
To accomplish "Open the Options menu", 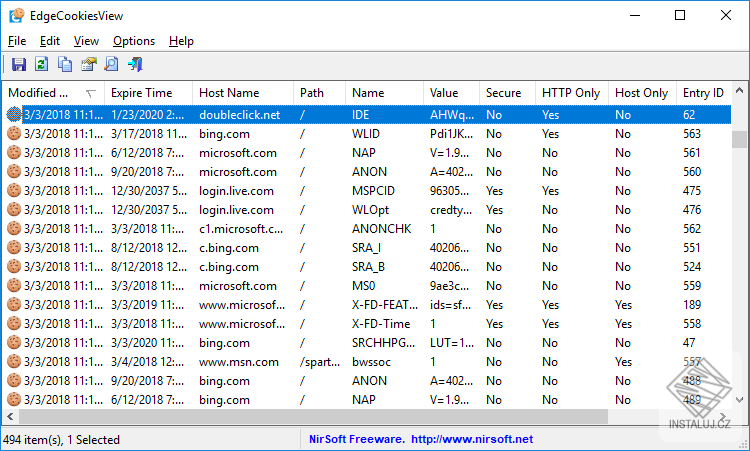I will pyautogui.click(x=134, y=41).
